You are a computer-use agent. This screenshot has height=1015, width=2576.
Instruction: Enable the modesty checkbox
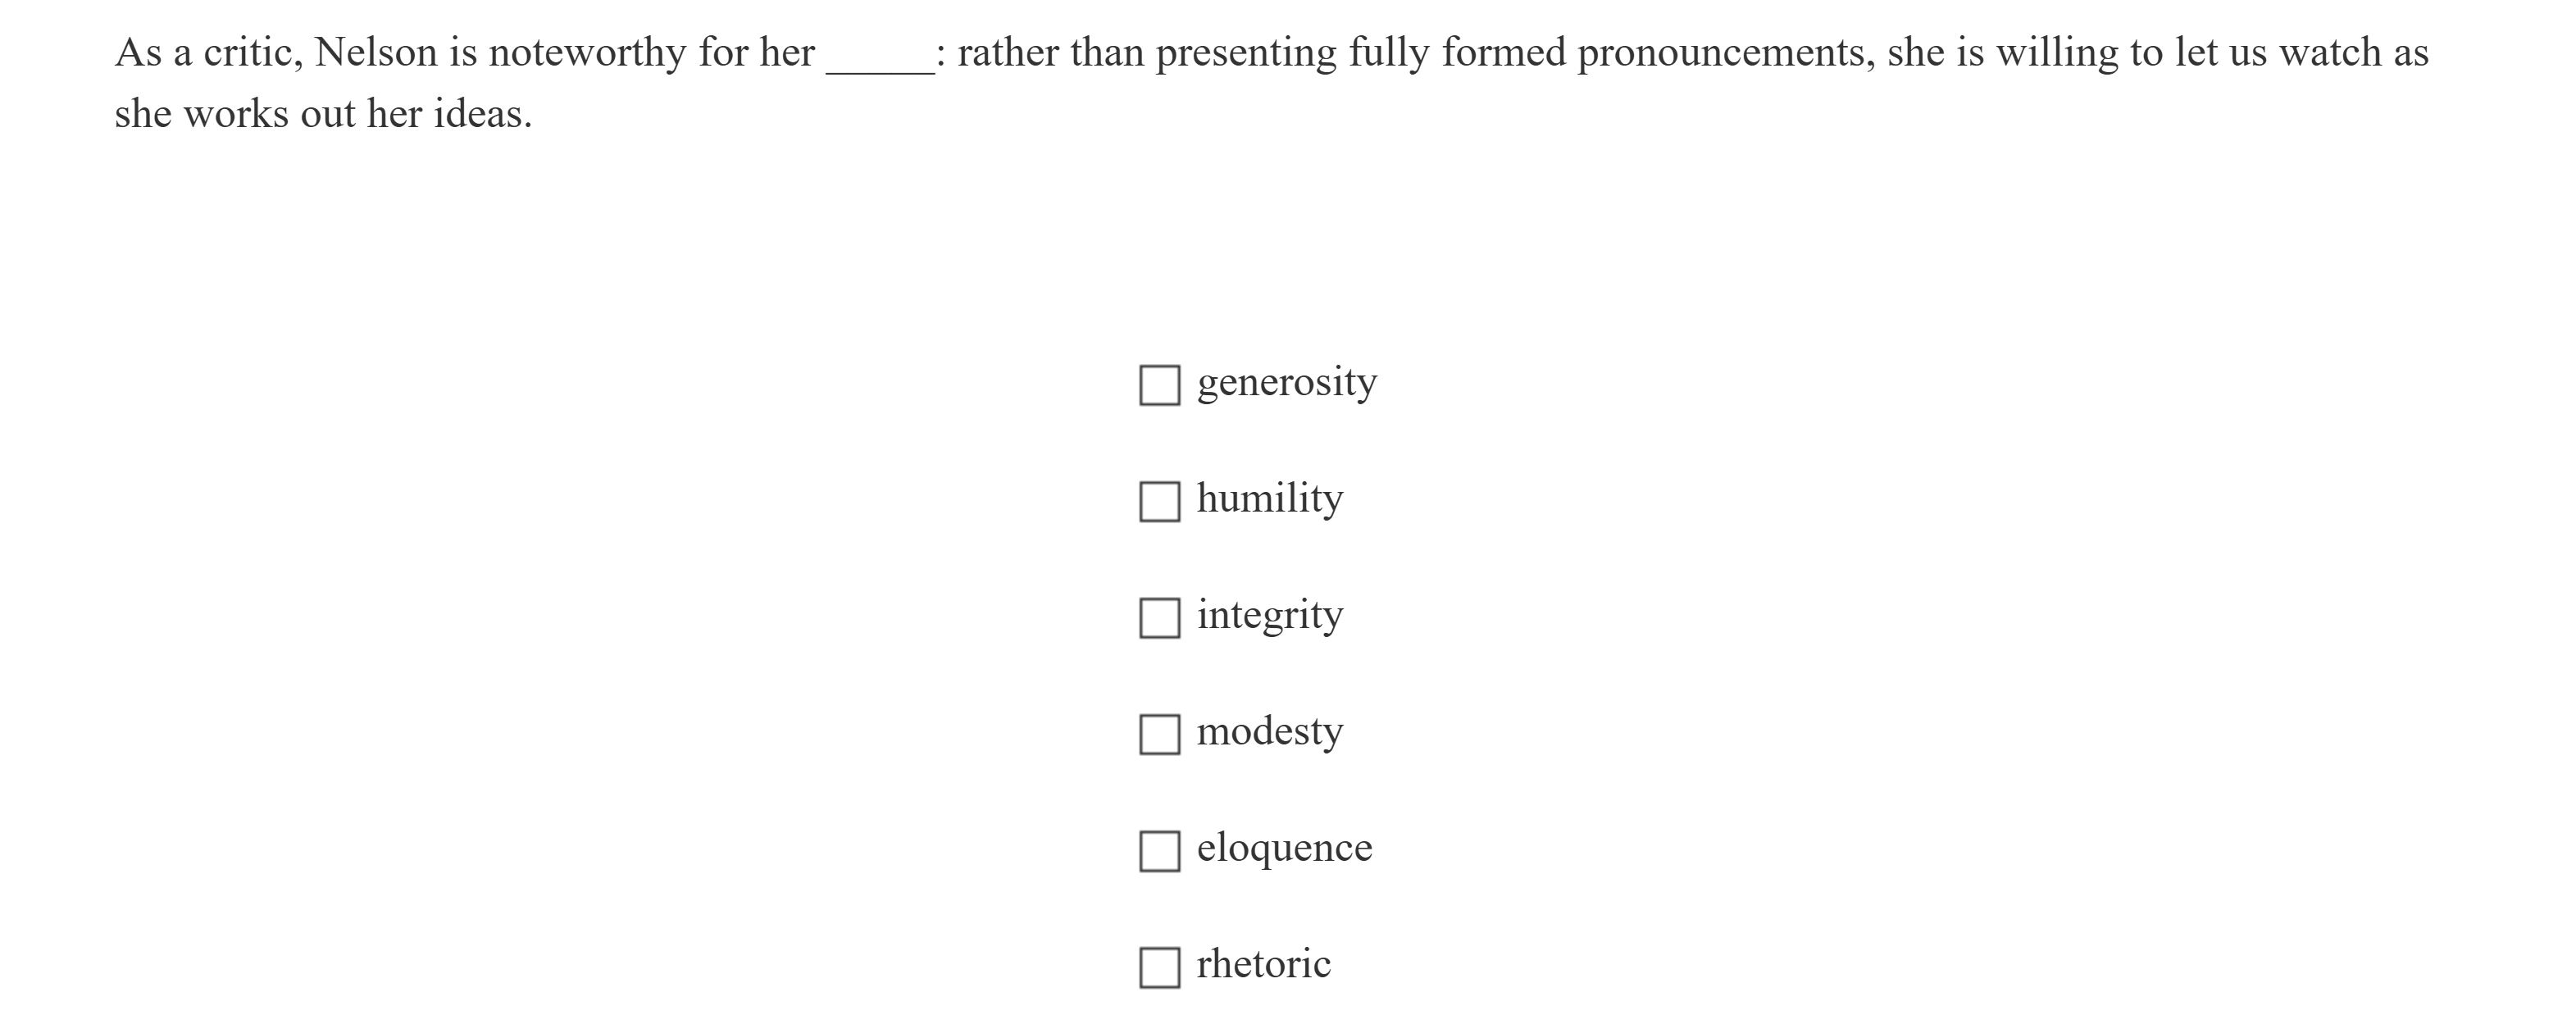[x=1159, y=734]
